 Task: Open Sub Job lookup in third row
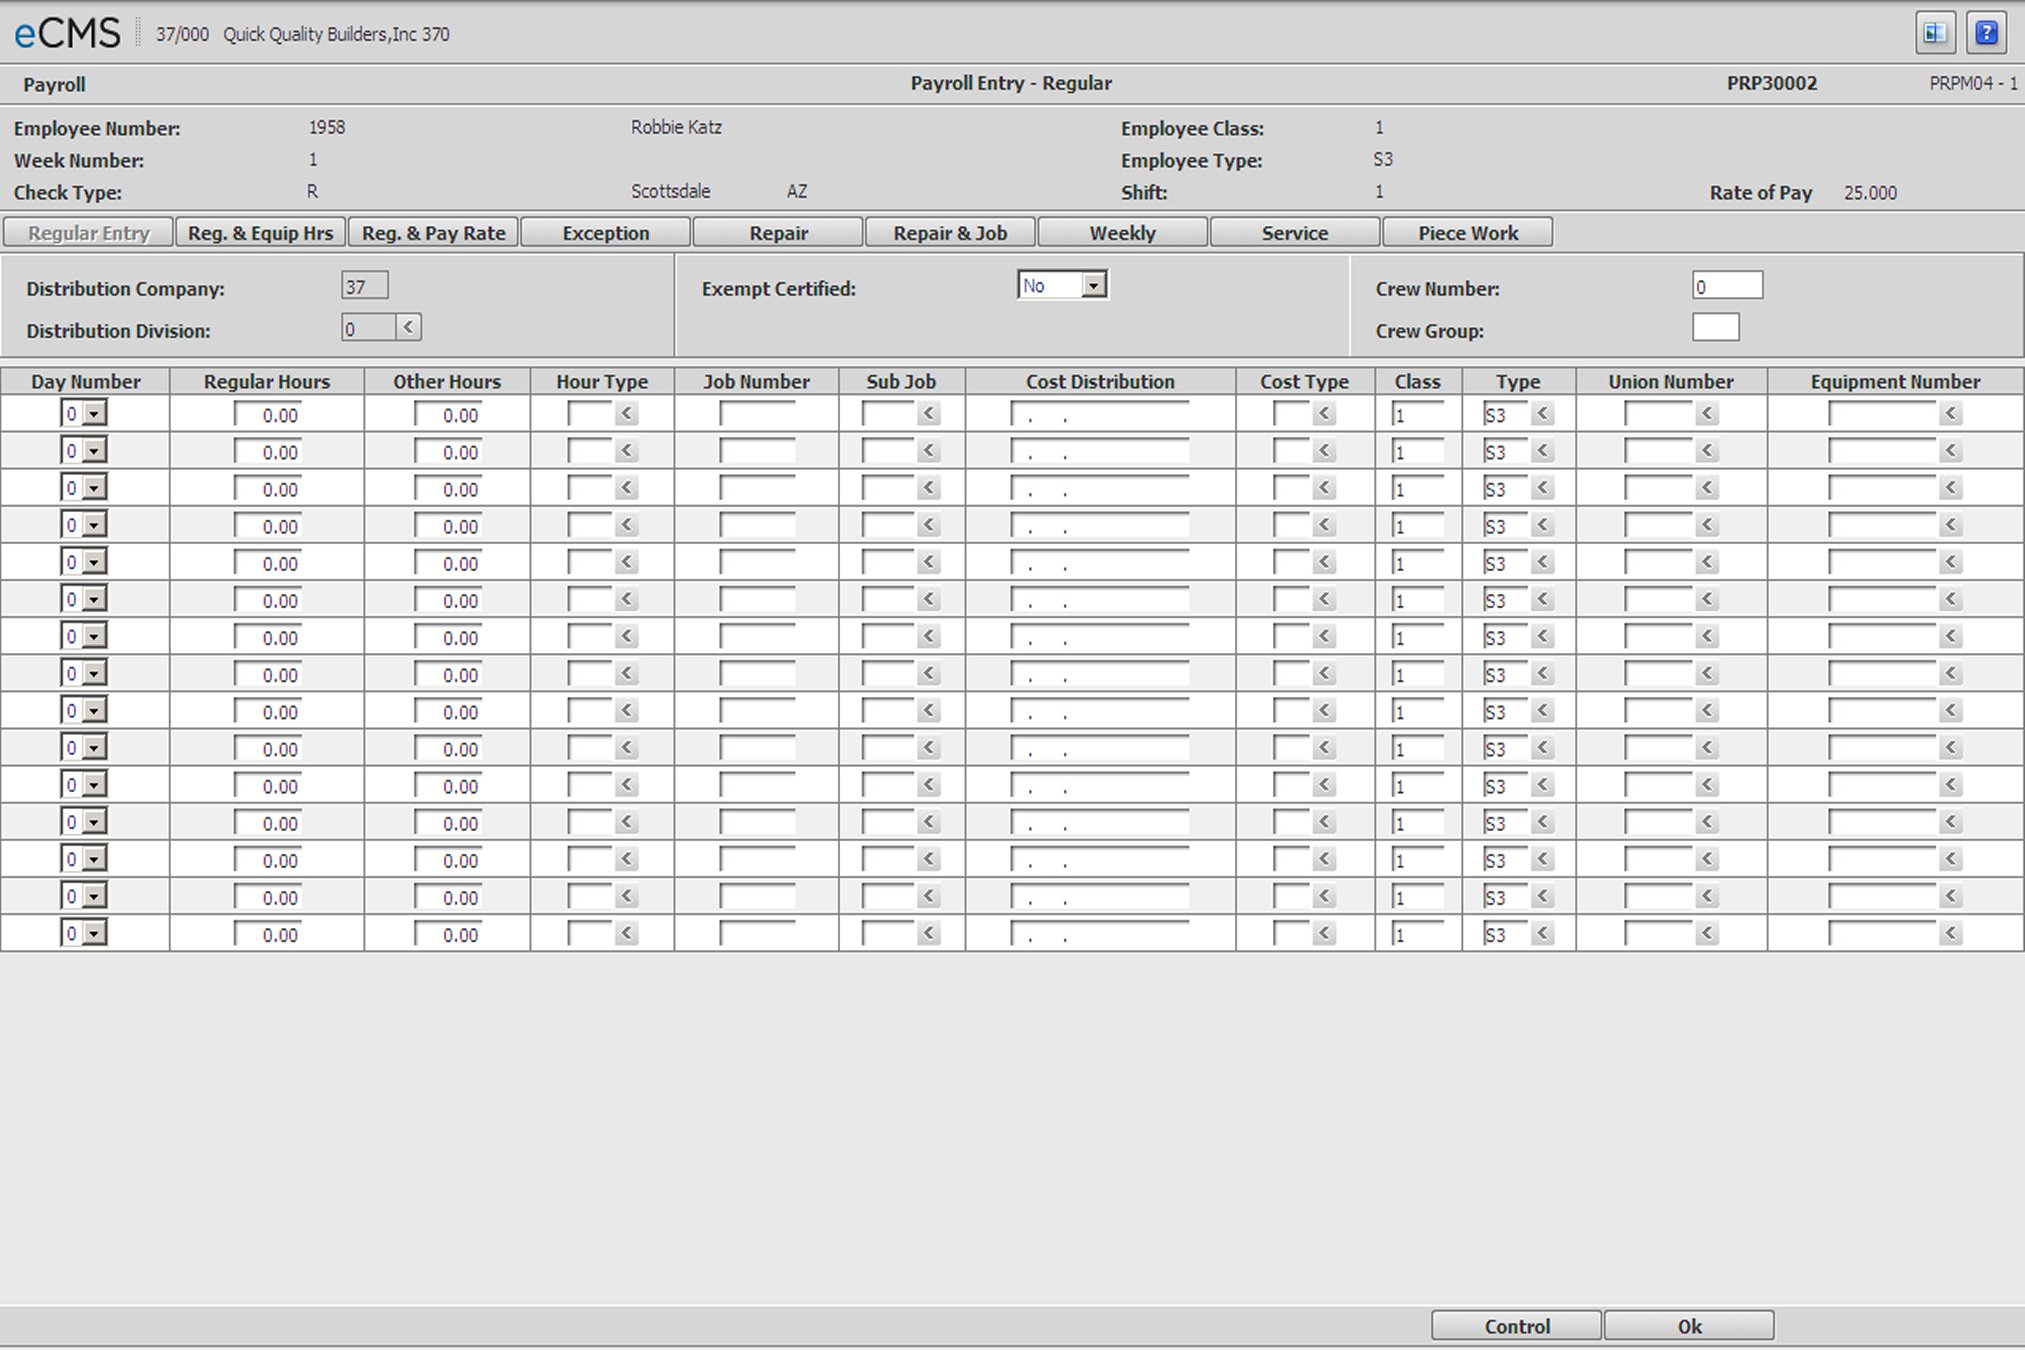929,488
